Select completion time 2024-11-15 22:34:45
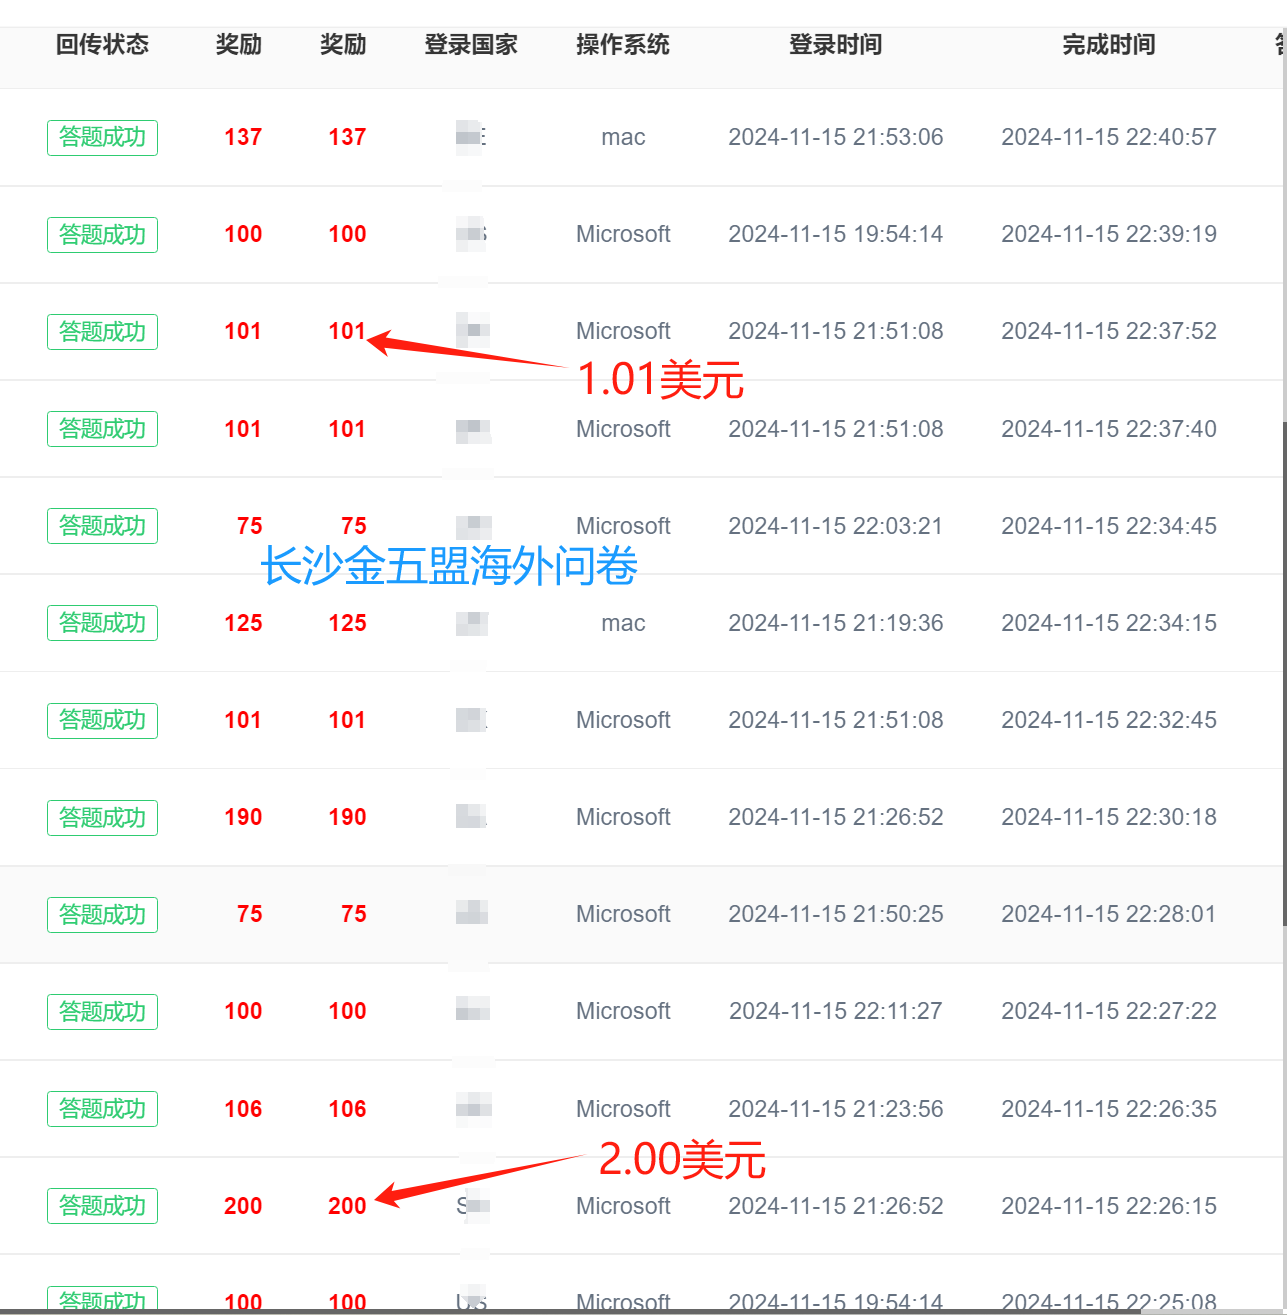This screenshot has width=1287, height=1315. 1109,526
